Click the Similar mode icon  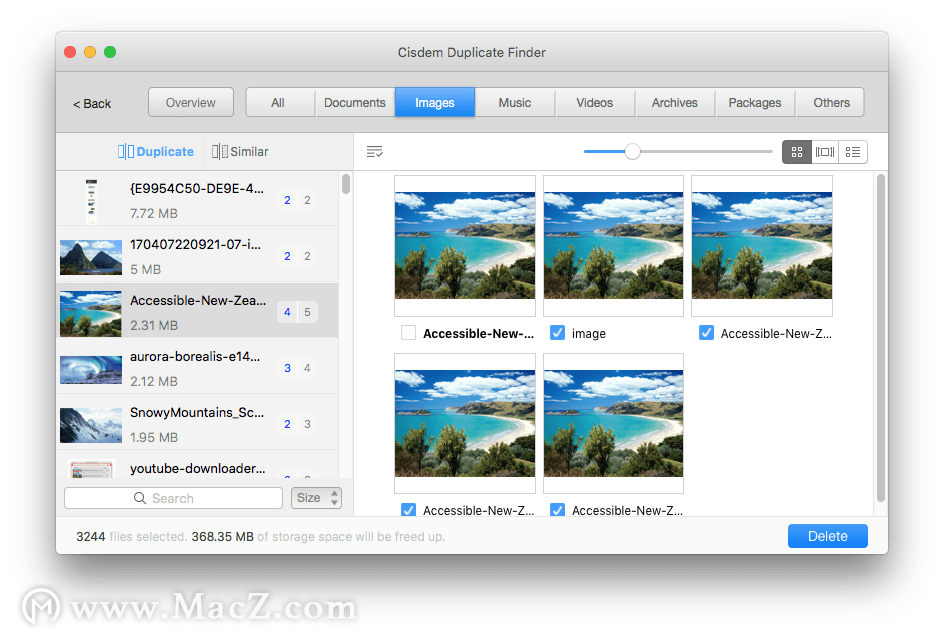(220, 152)
